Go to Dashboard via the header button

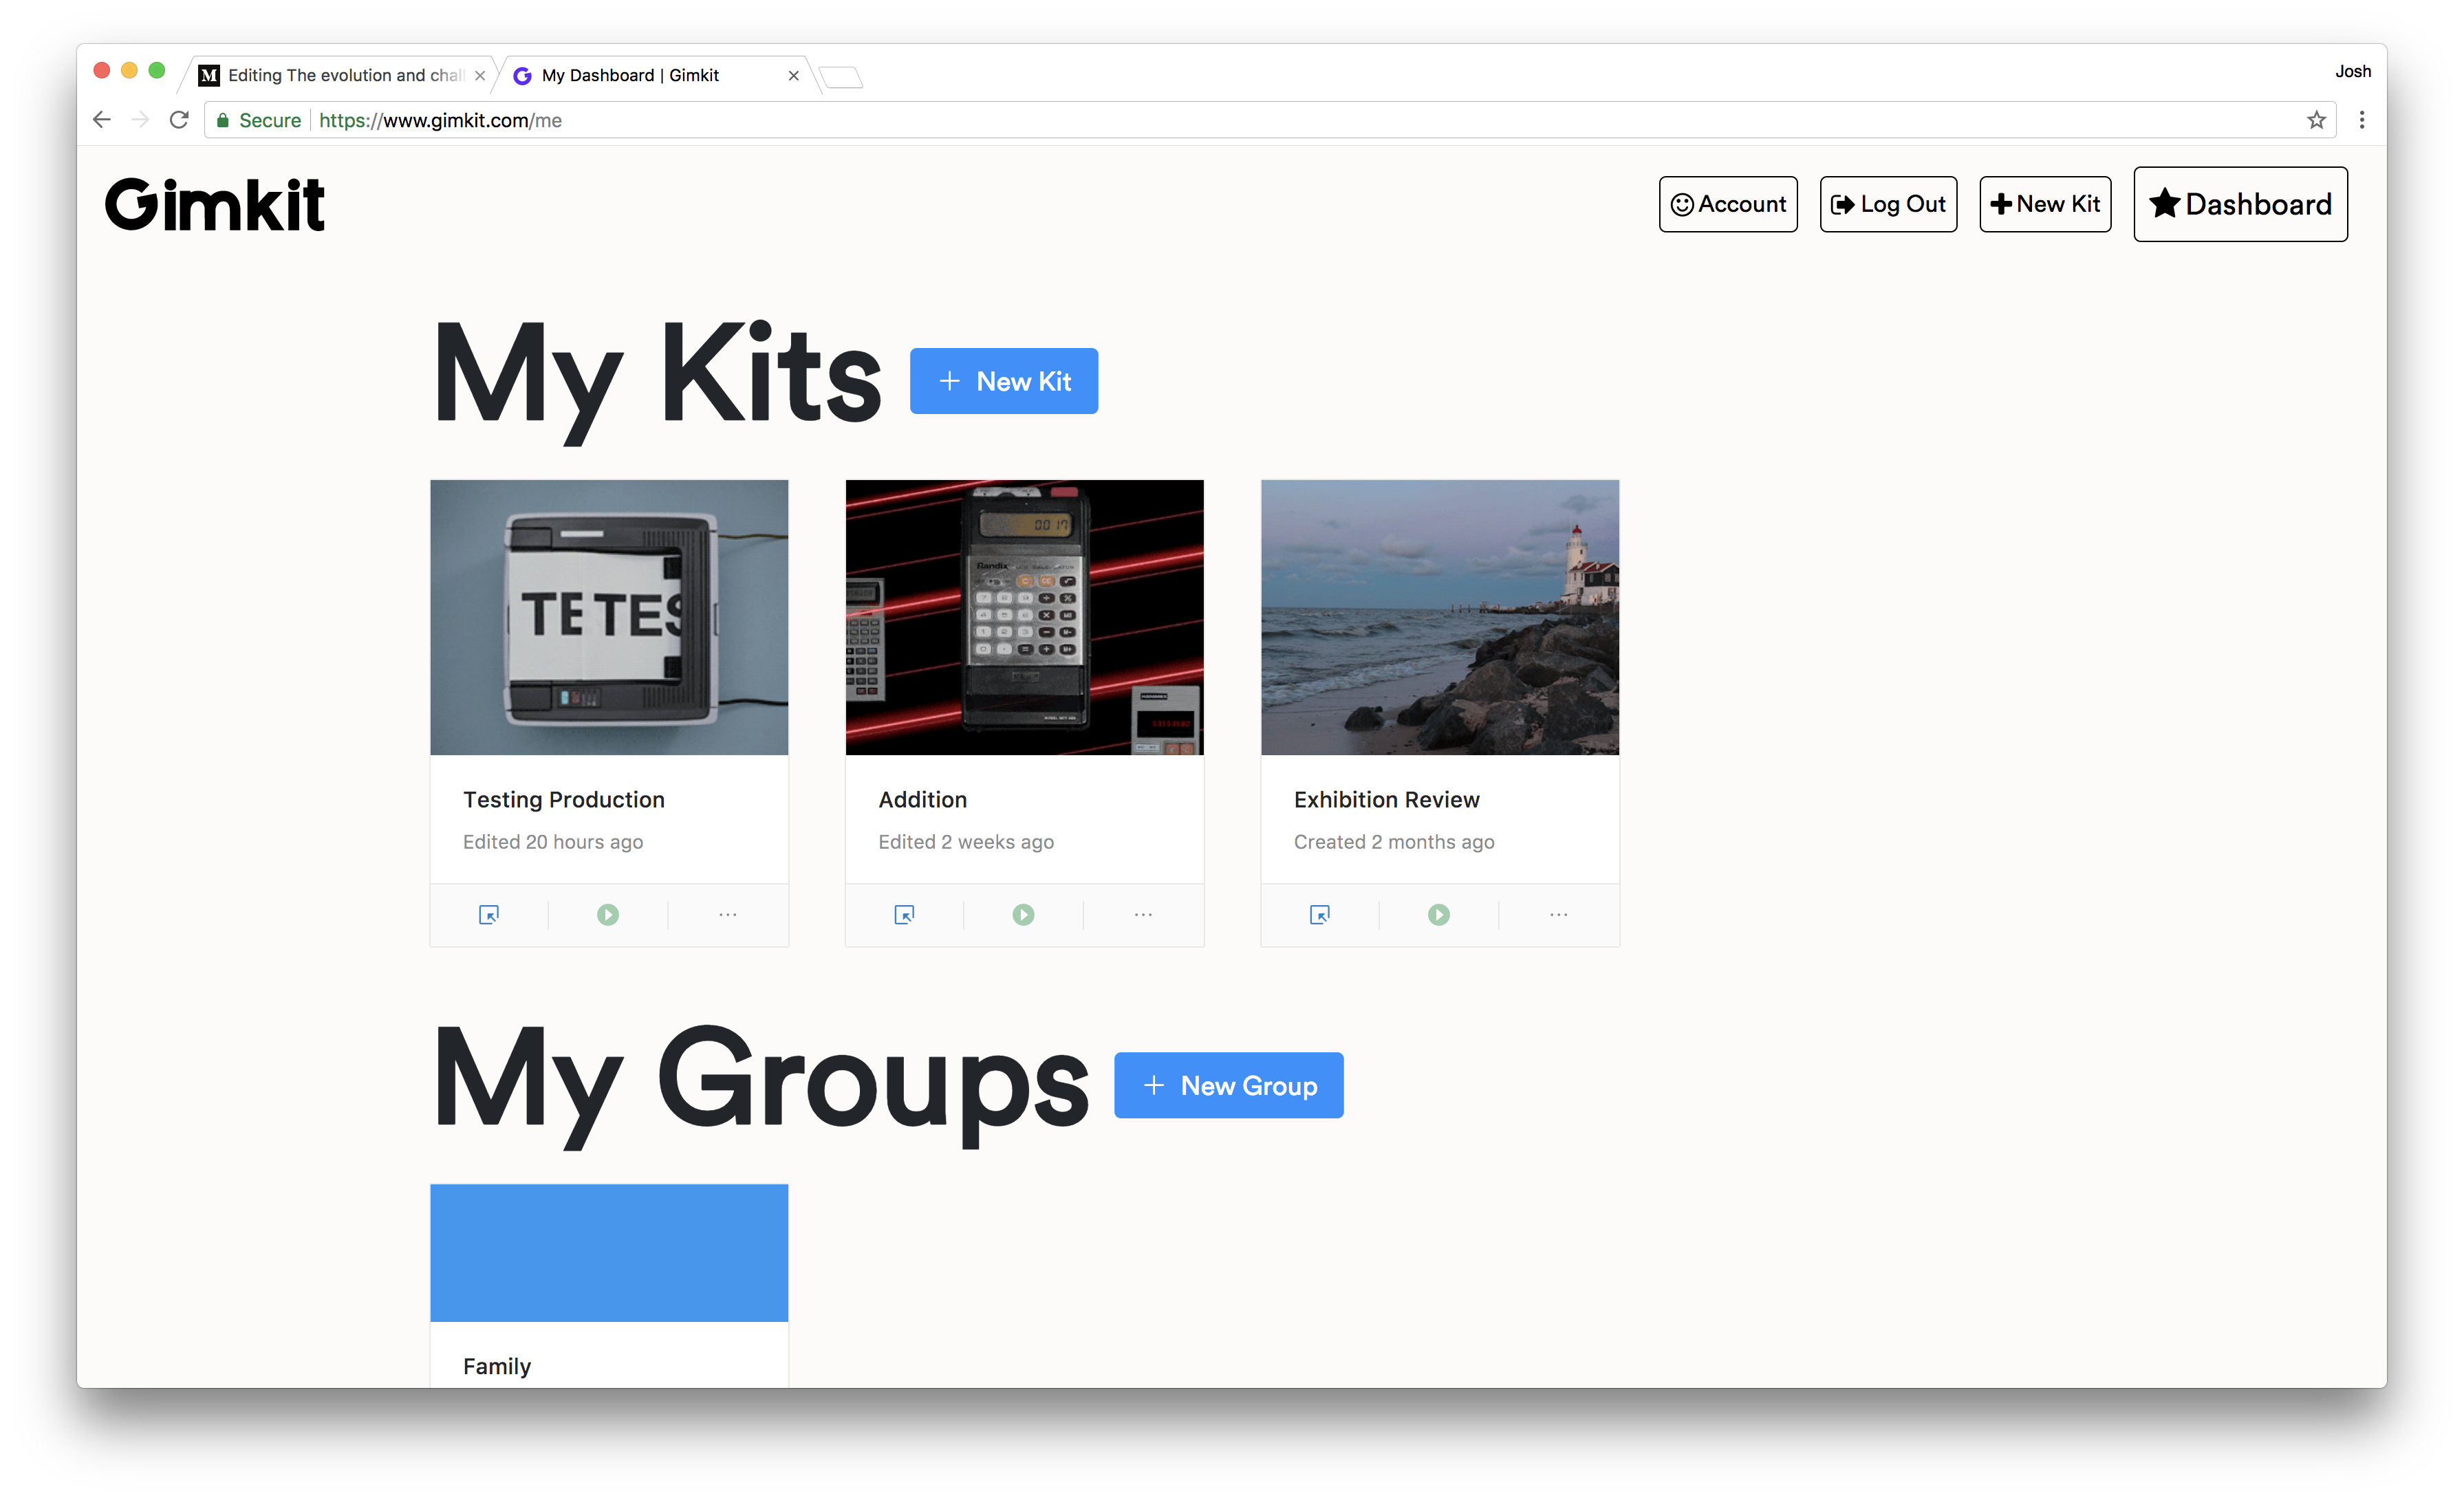click(x=2240, y=204)
